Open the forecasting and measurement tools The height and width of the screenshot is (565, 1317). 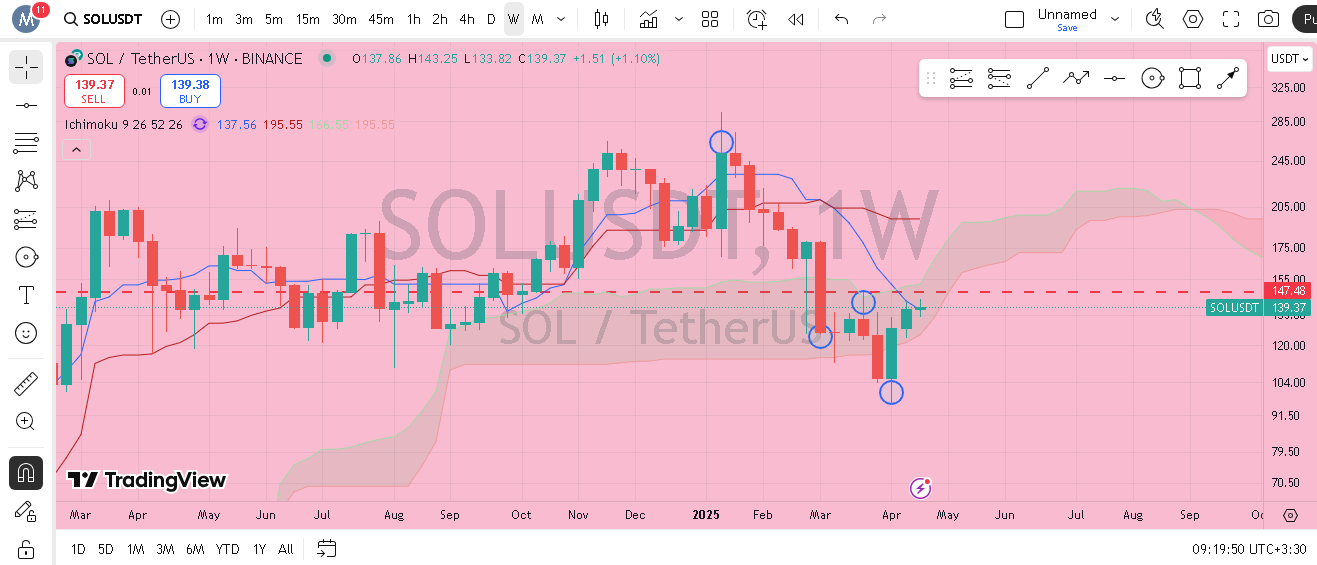[26, 219]
